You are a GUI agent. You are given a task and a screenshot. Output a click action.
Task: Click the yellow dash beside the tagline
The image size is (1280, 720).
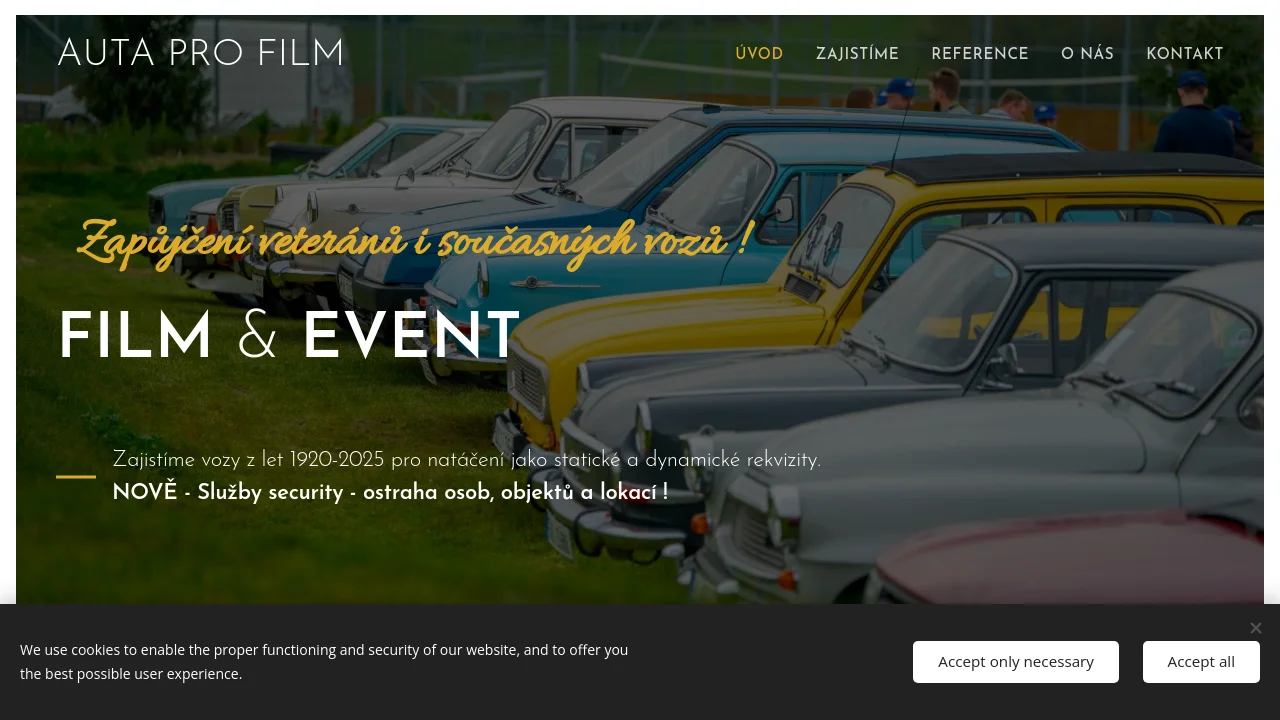coord(76,477)
